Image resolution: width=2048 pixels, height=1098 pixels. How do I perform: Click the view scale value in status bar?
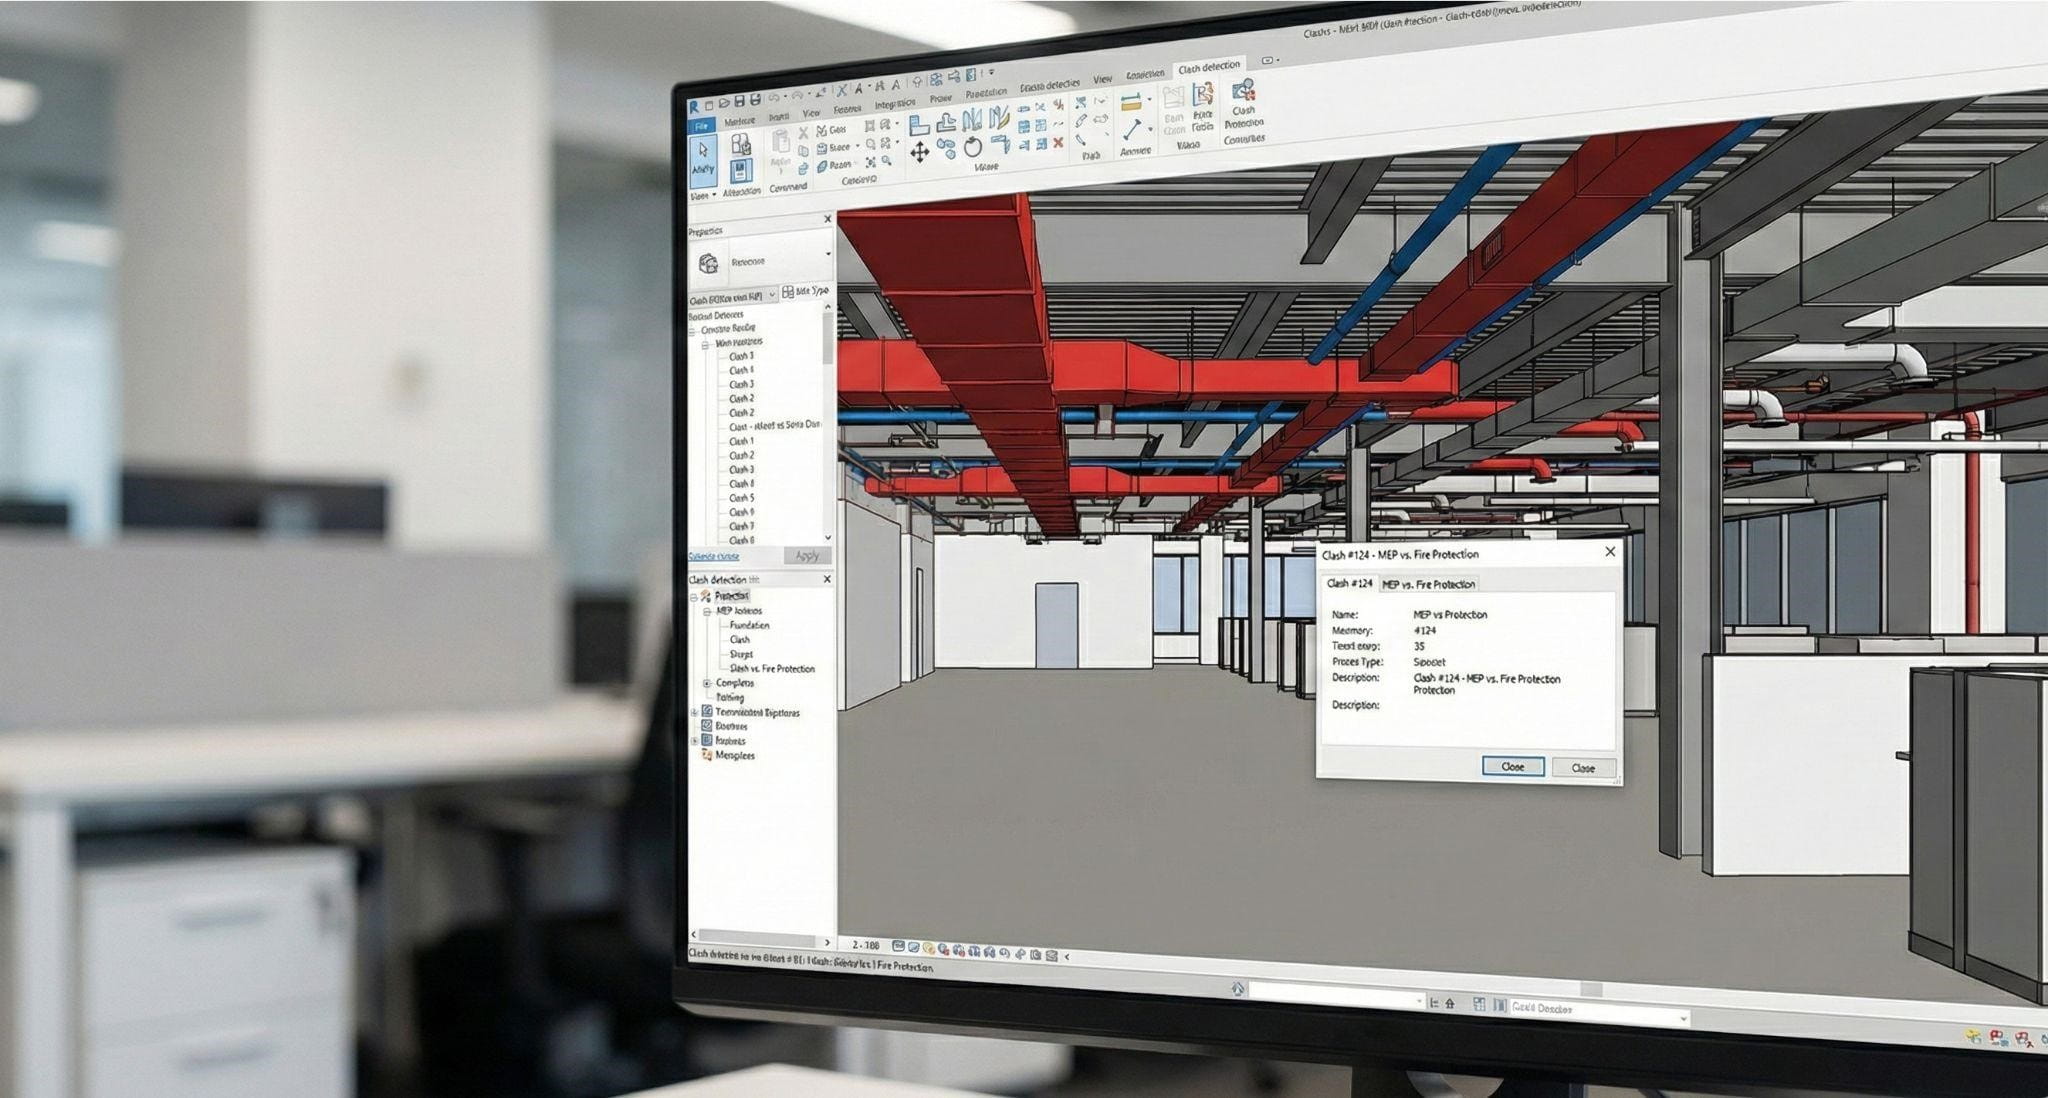pyautogui.click(x=865, y=944)
